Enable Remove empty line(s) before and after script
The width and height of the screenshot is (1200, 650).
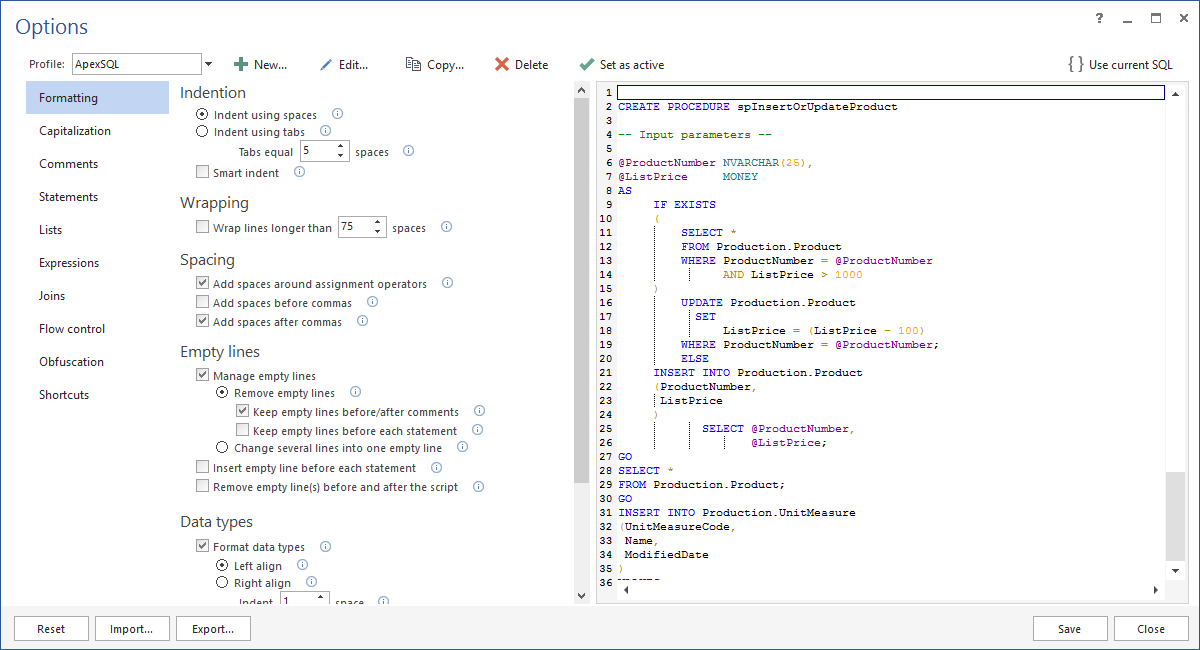(x=203, y=487)
